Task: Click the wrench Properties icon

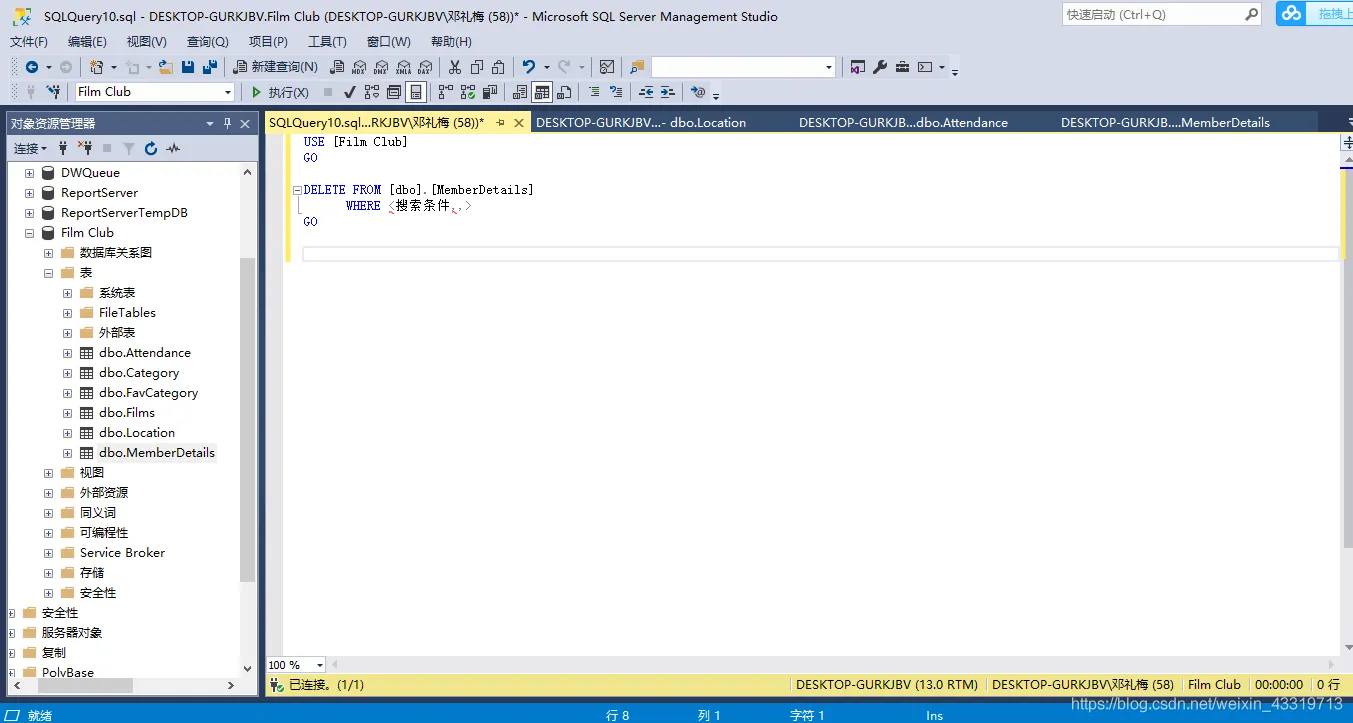Action: pyautogui.click(x=880, y=67)
